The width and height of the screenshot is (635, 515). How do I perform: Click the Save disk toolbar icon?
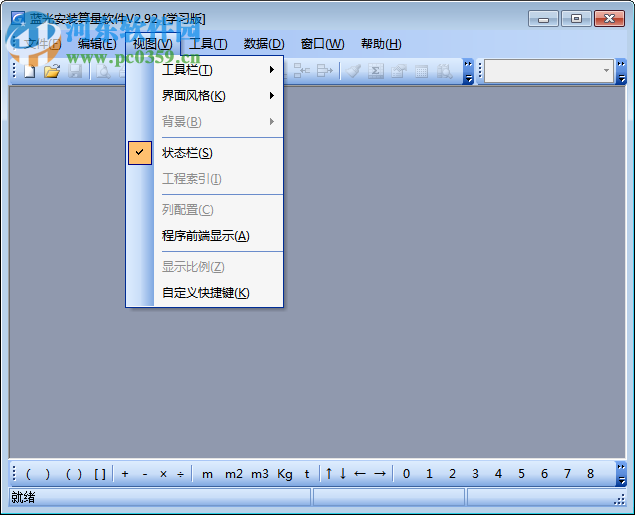pyautogui.click(x=75, y=72)
